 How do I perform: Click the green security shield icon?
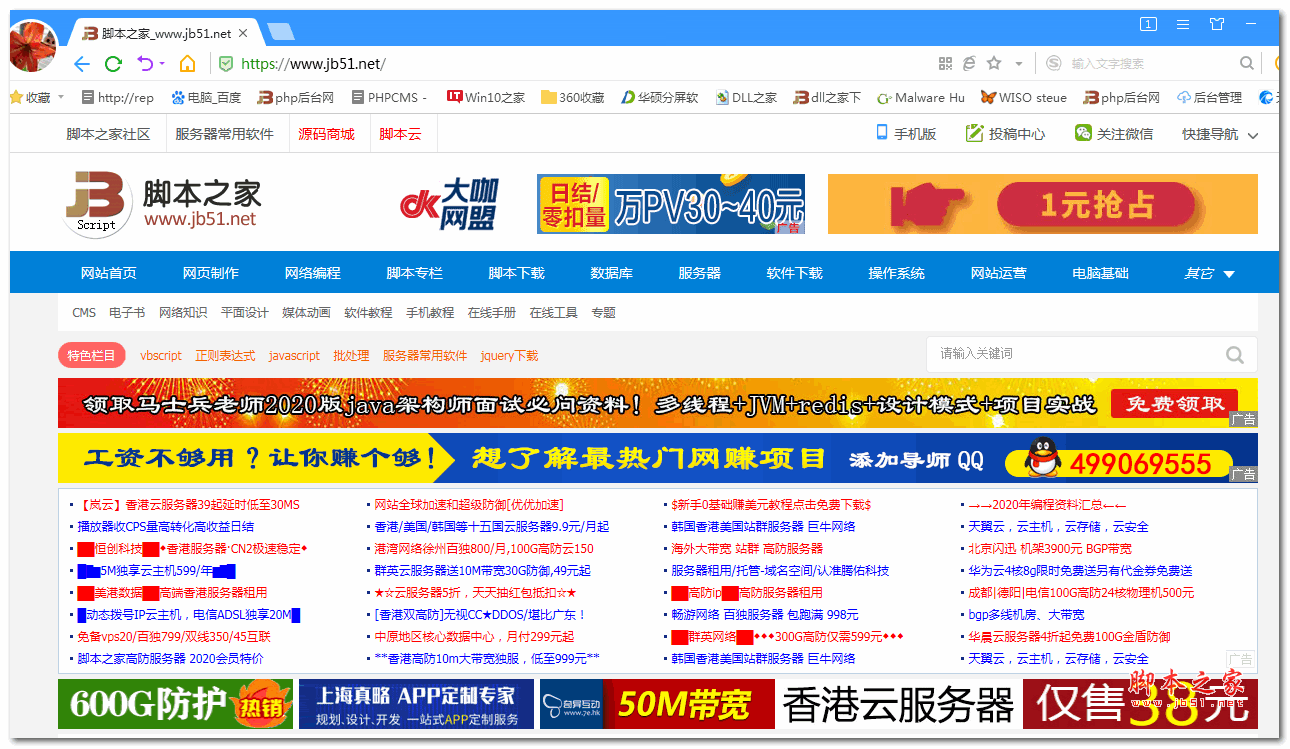pyautogui.click(x=226, y=64)
